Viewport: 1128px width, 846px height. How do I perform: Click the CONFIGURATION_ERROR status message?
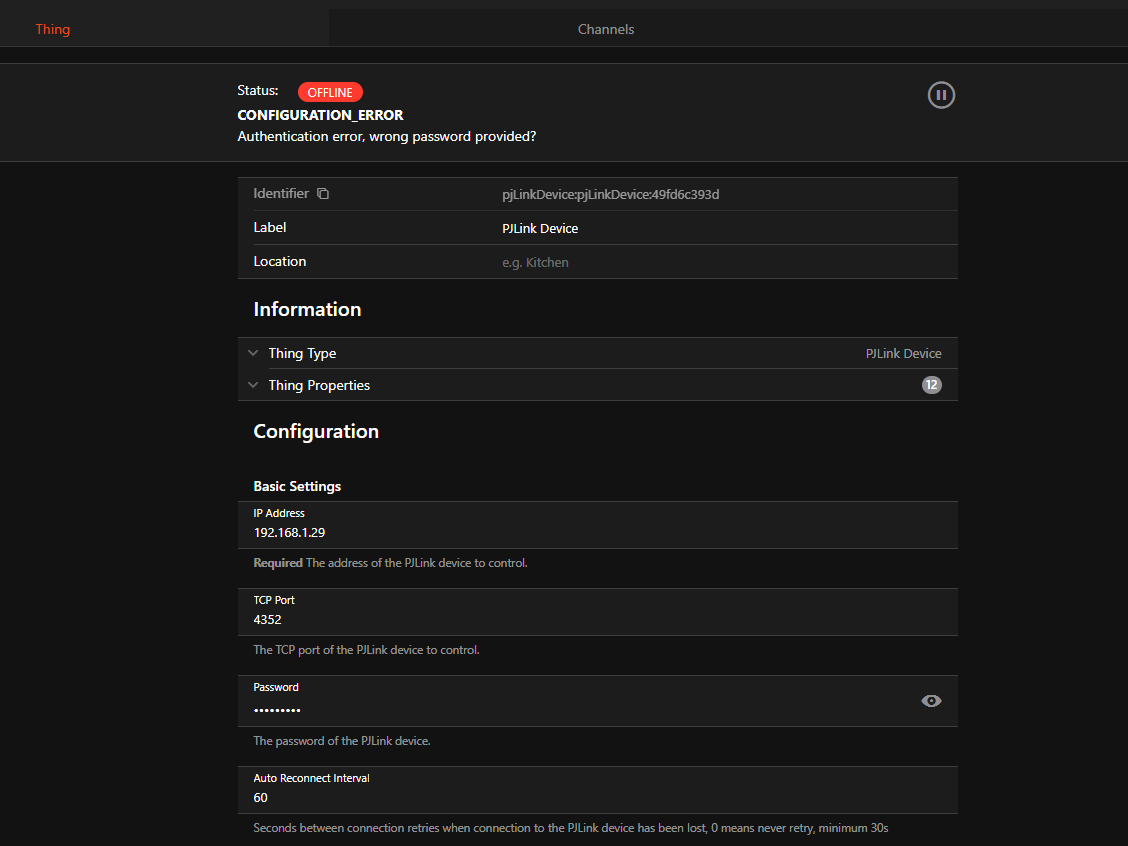[320, 115]
